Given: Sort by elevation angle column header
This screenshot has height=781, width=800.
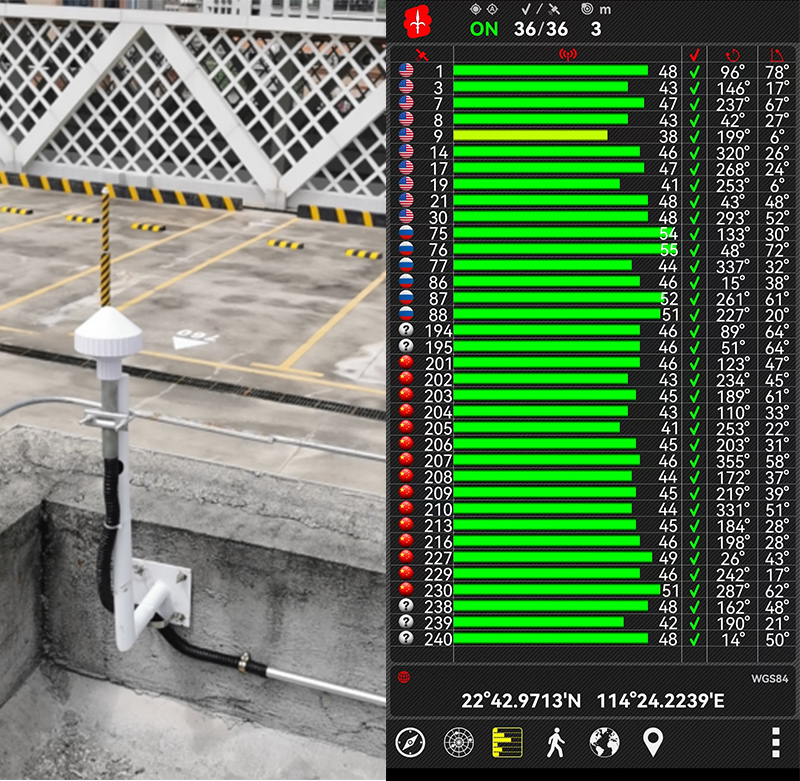Looking at the screenshot, I should tap(776, 54).
